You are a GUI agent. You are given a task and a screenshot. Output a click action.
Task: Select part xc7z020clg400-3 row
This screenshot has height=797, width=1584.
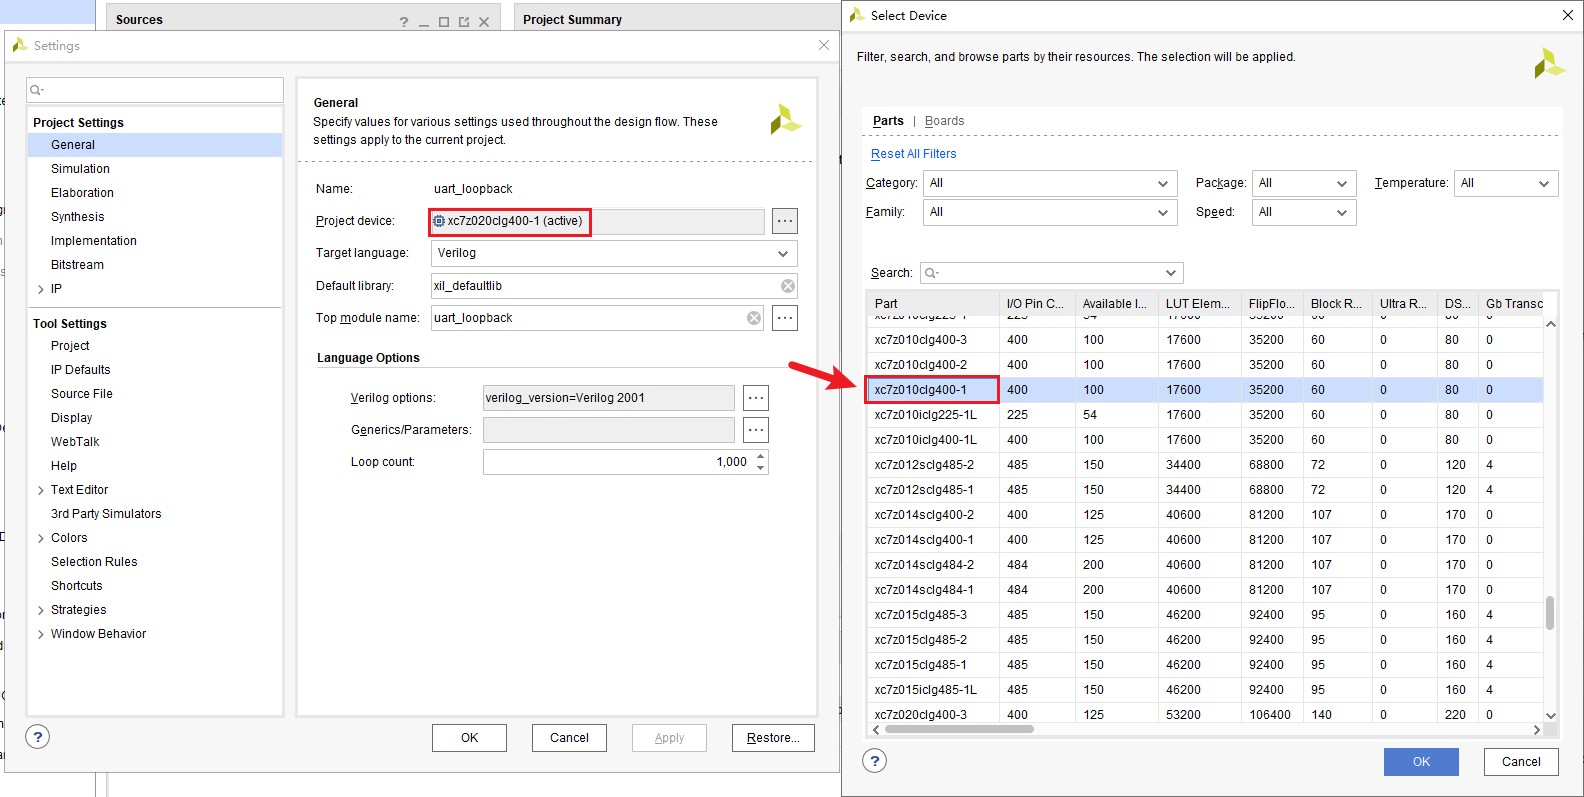[1204, 714]
